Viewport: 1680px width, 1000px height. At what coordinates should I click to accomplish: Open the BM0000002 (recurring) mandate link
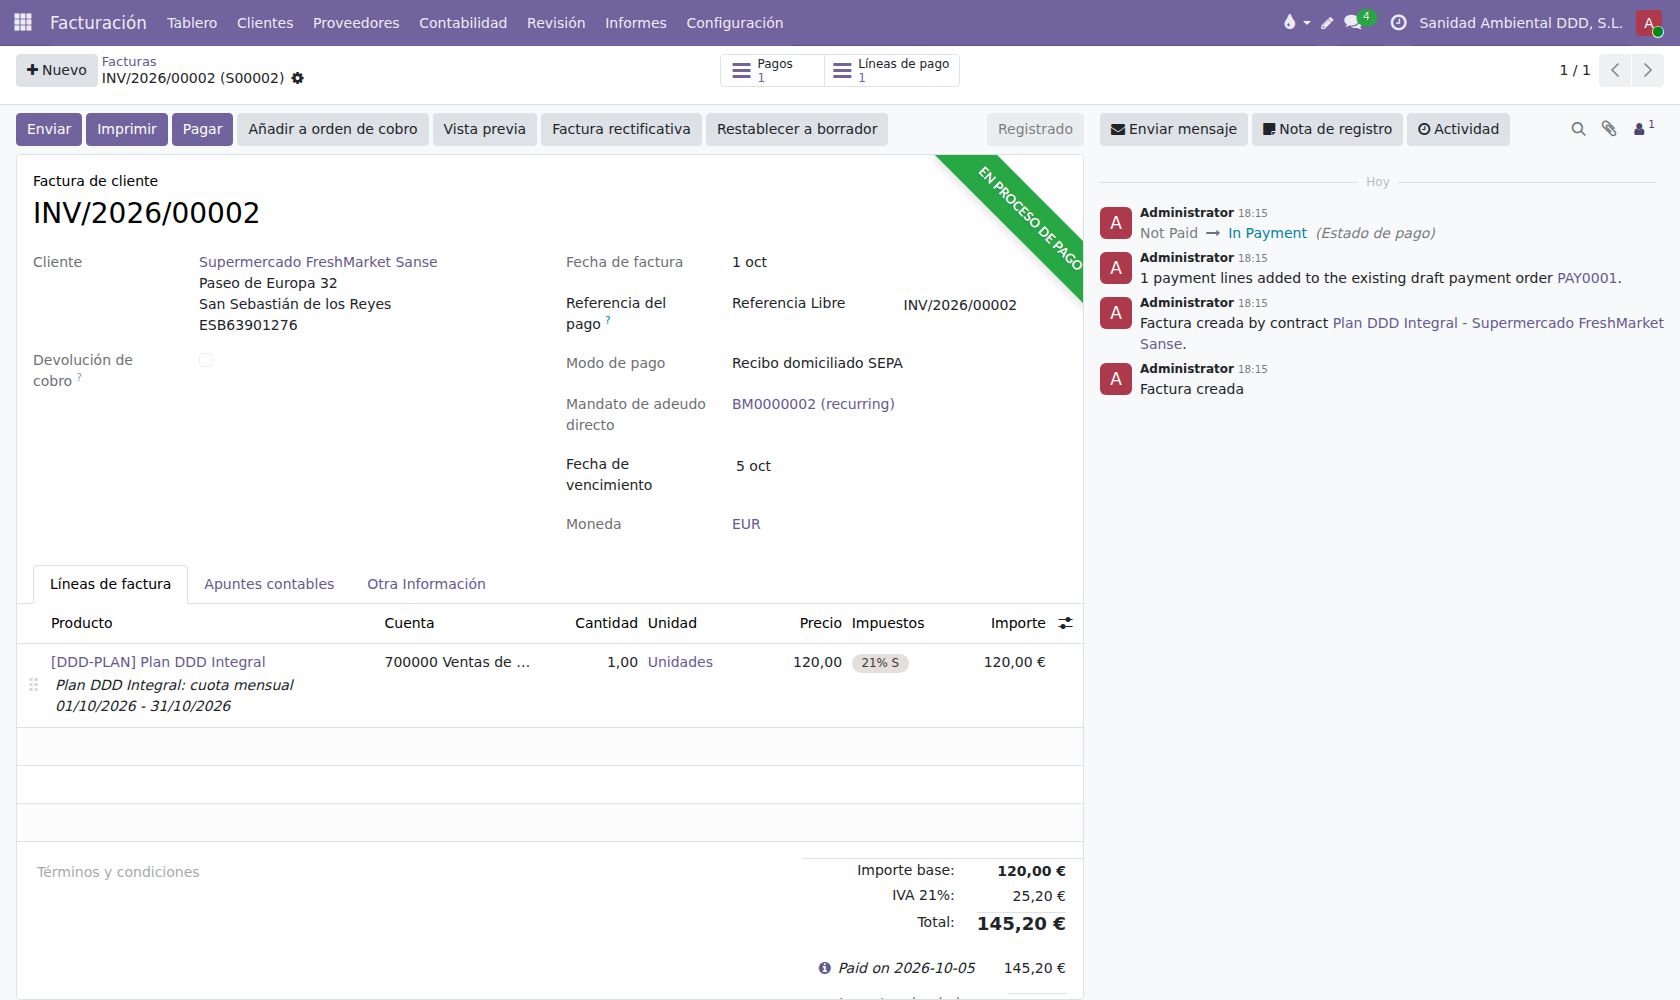pyautogui.click(x=813, y=404)
